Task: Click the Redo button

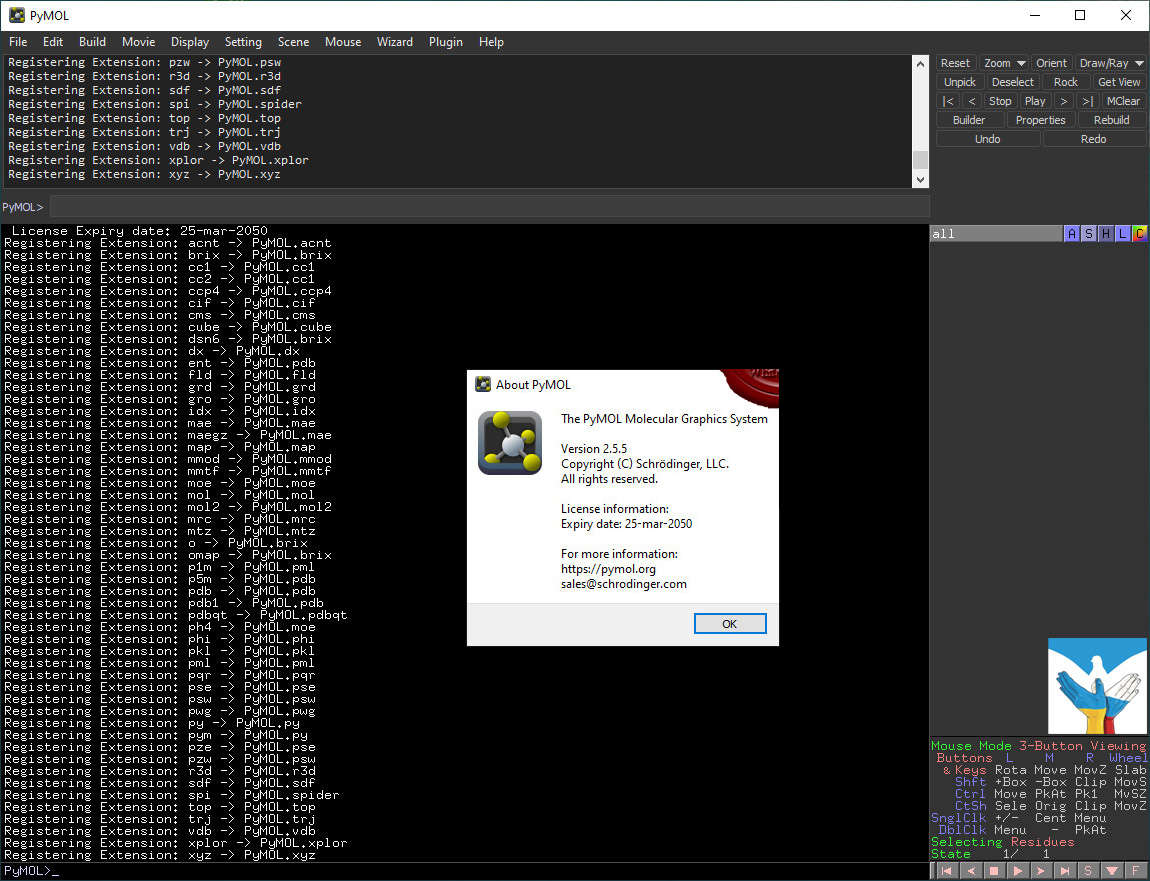Action: [1094, 139]
